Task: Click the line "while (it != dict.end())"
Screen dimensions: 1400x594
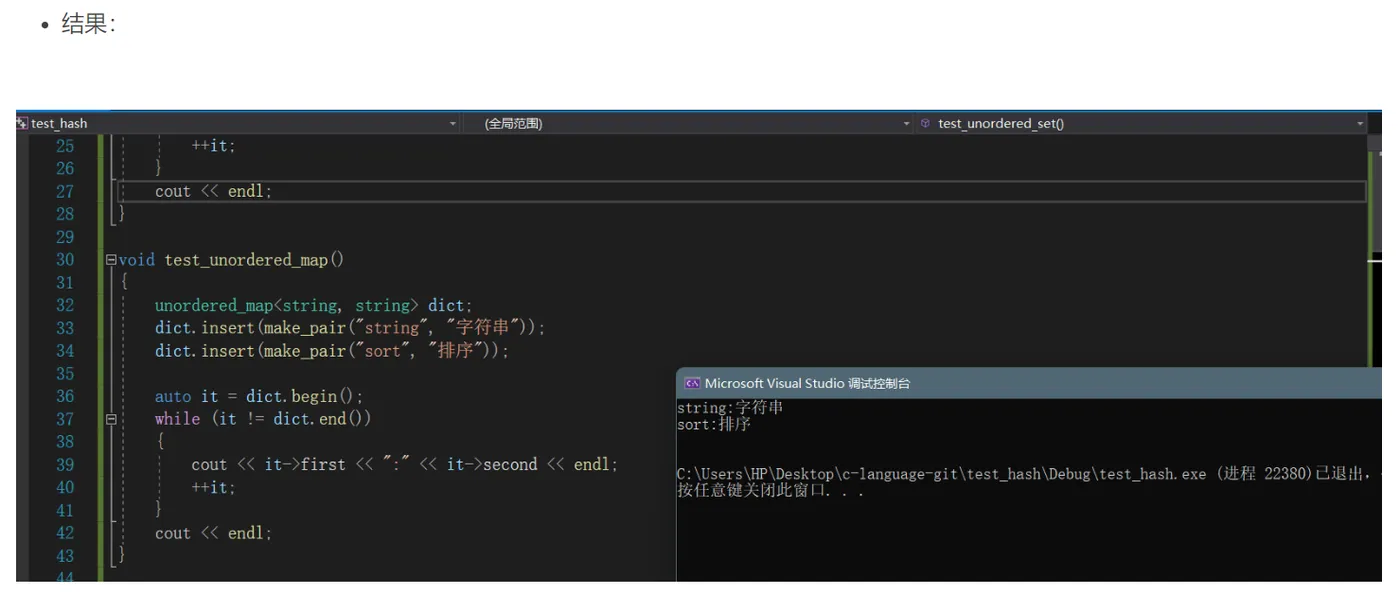Action: tap(263, 419)
